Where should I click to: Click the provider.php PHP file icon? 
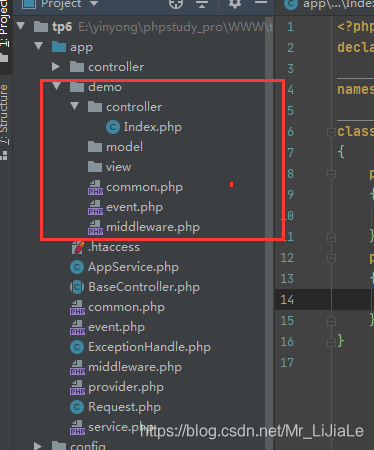point(77,387)
